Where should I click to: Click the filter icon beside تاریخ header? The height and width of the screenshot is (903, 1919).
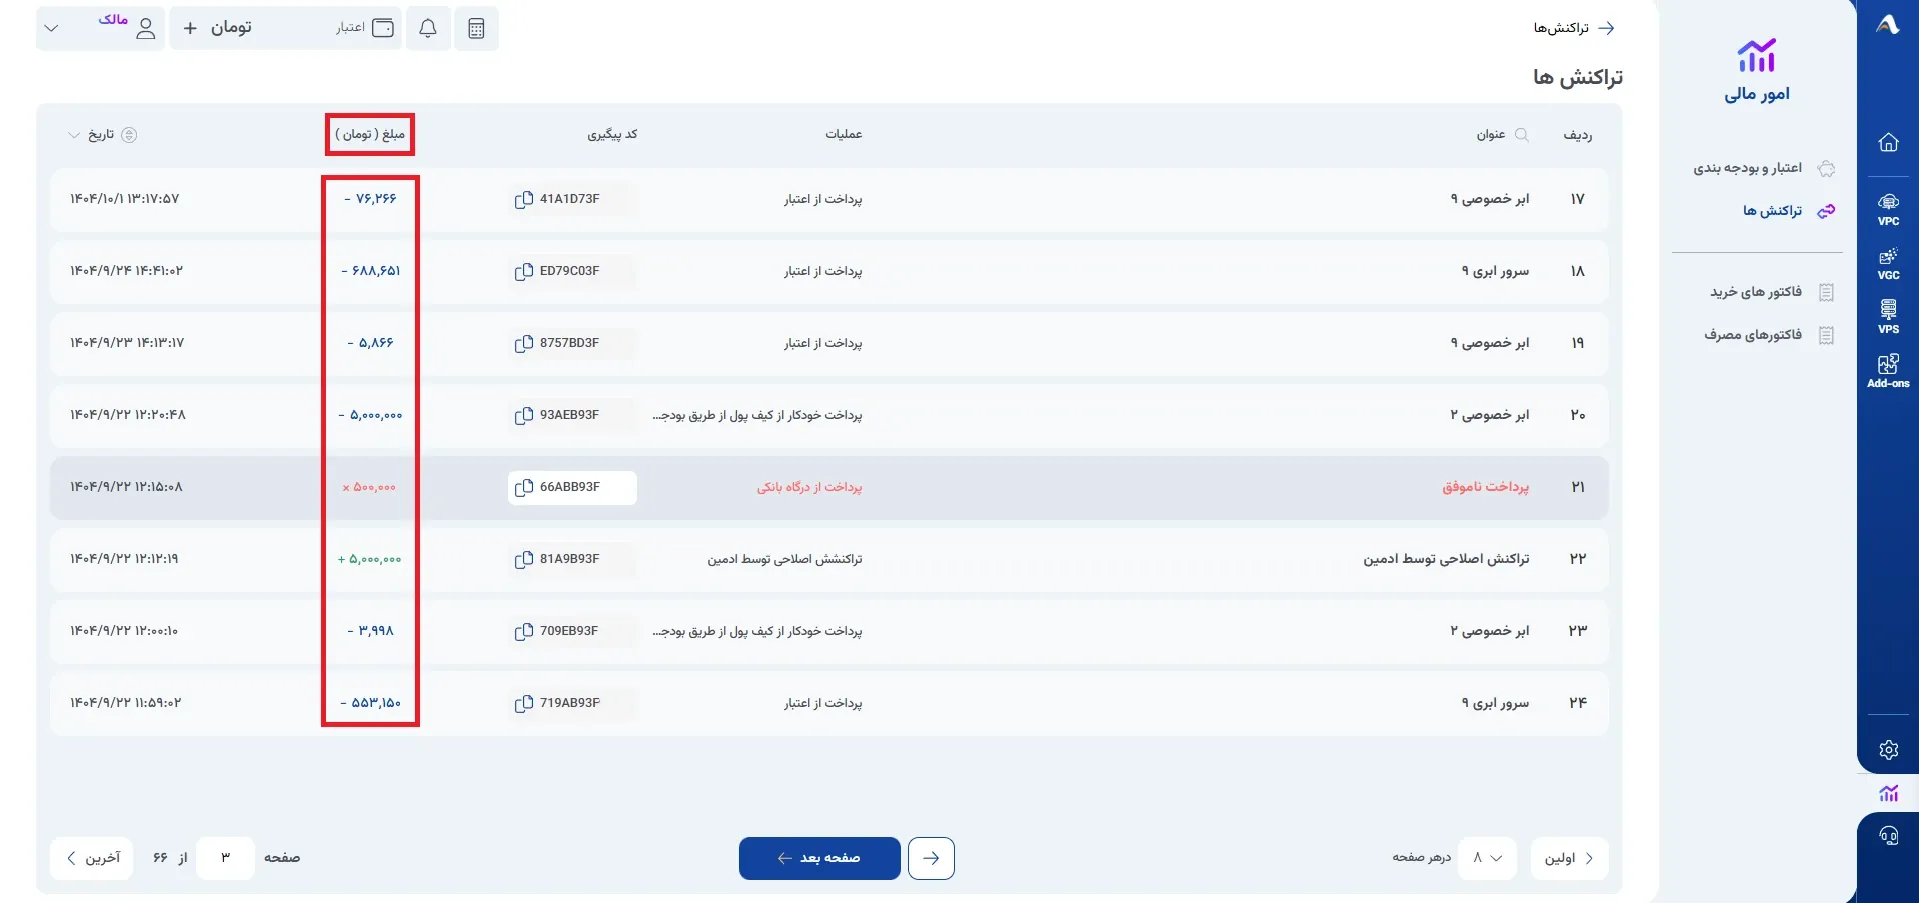click(x=129, y=135)
